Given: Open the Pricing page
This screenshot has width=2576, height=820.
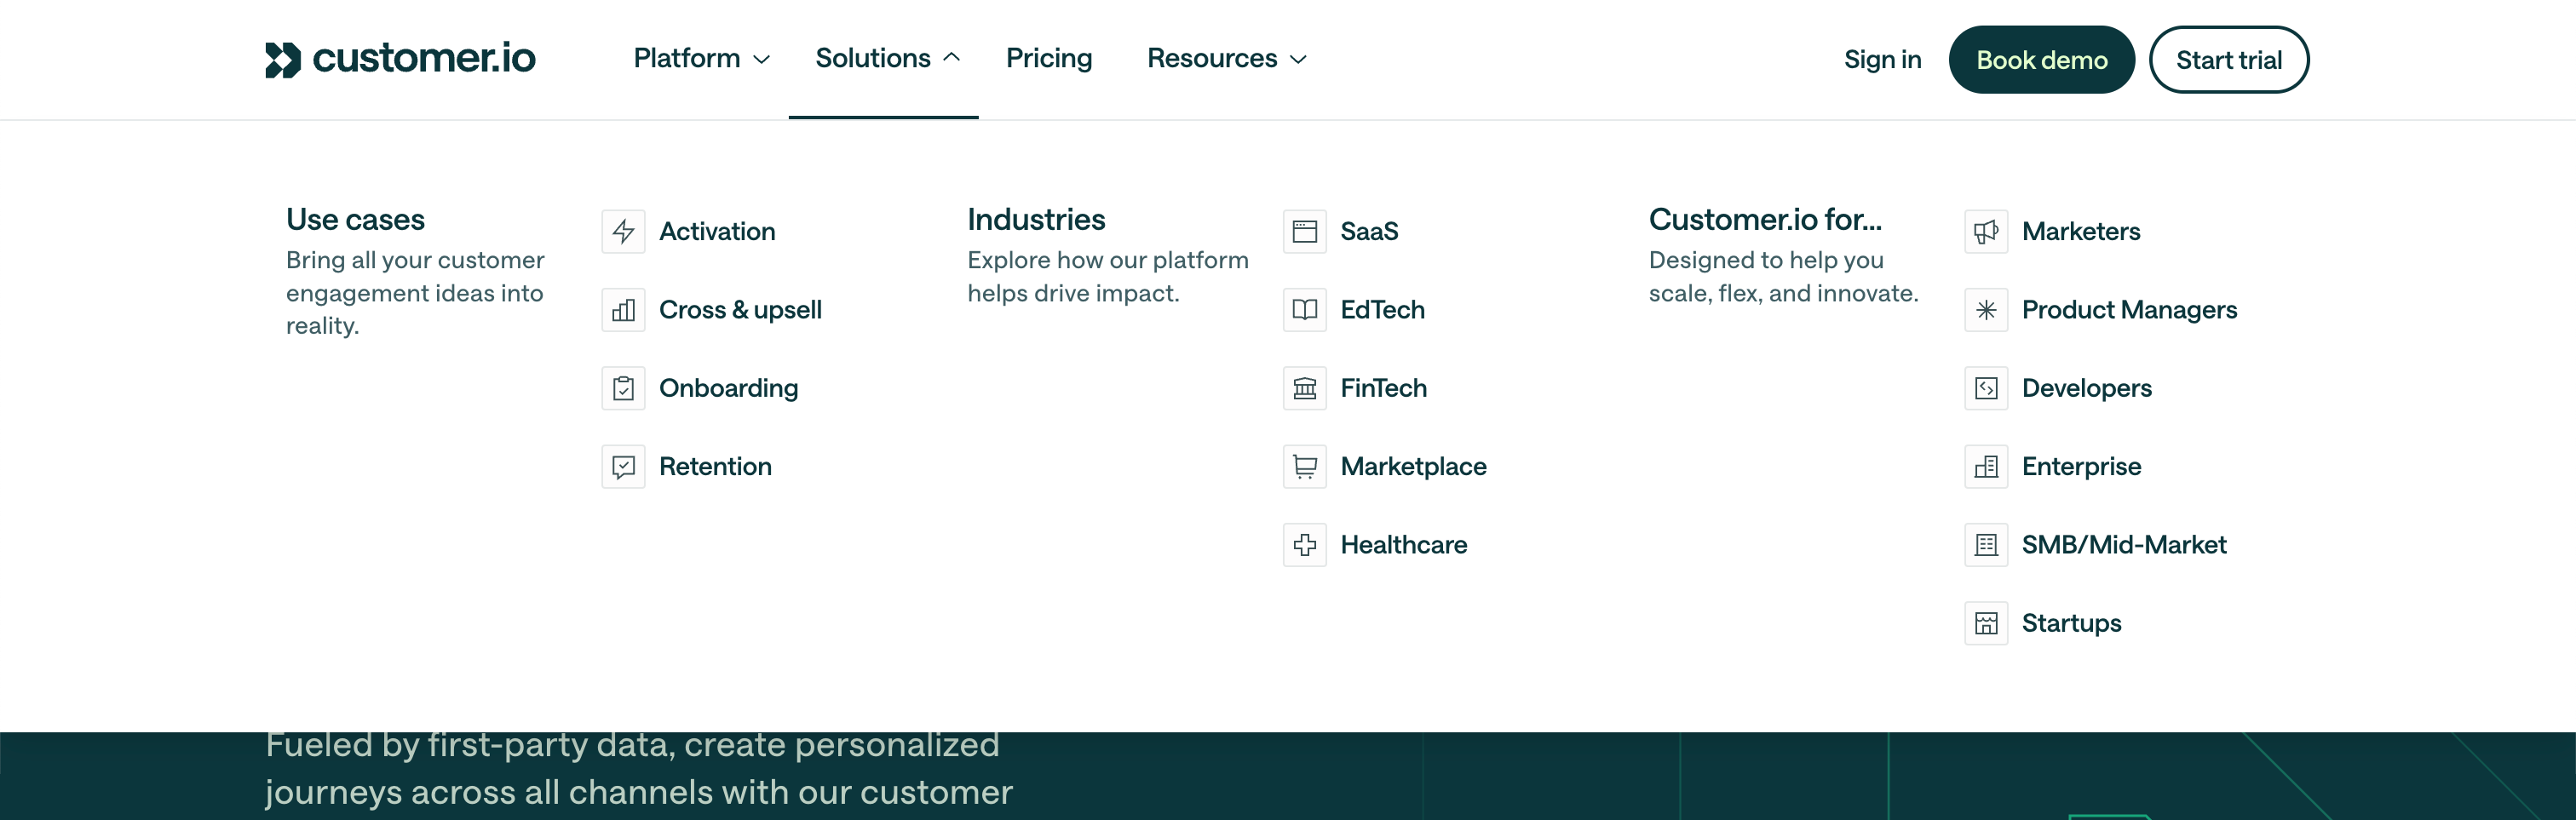Looking at the screenshot, I should coord(1049,59).
